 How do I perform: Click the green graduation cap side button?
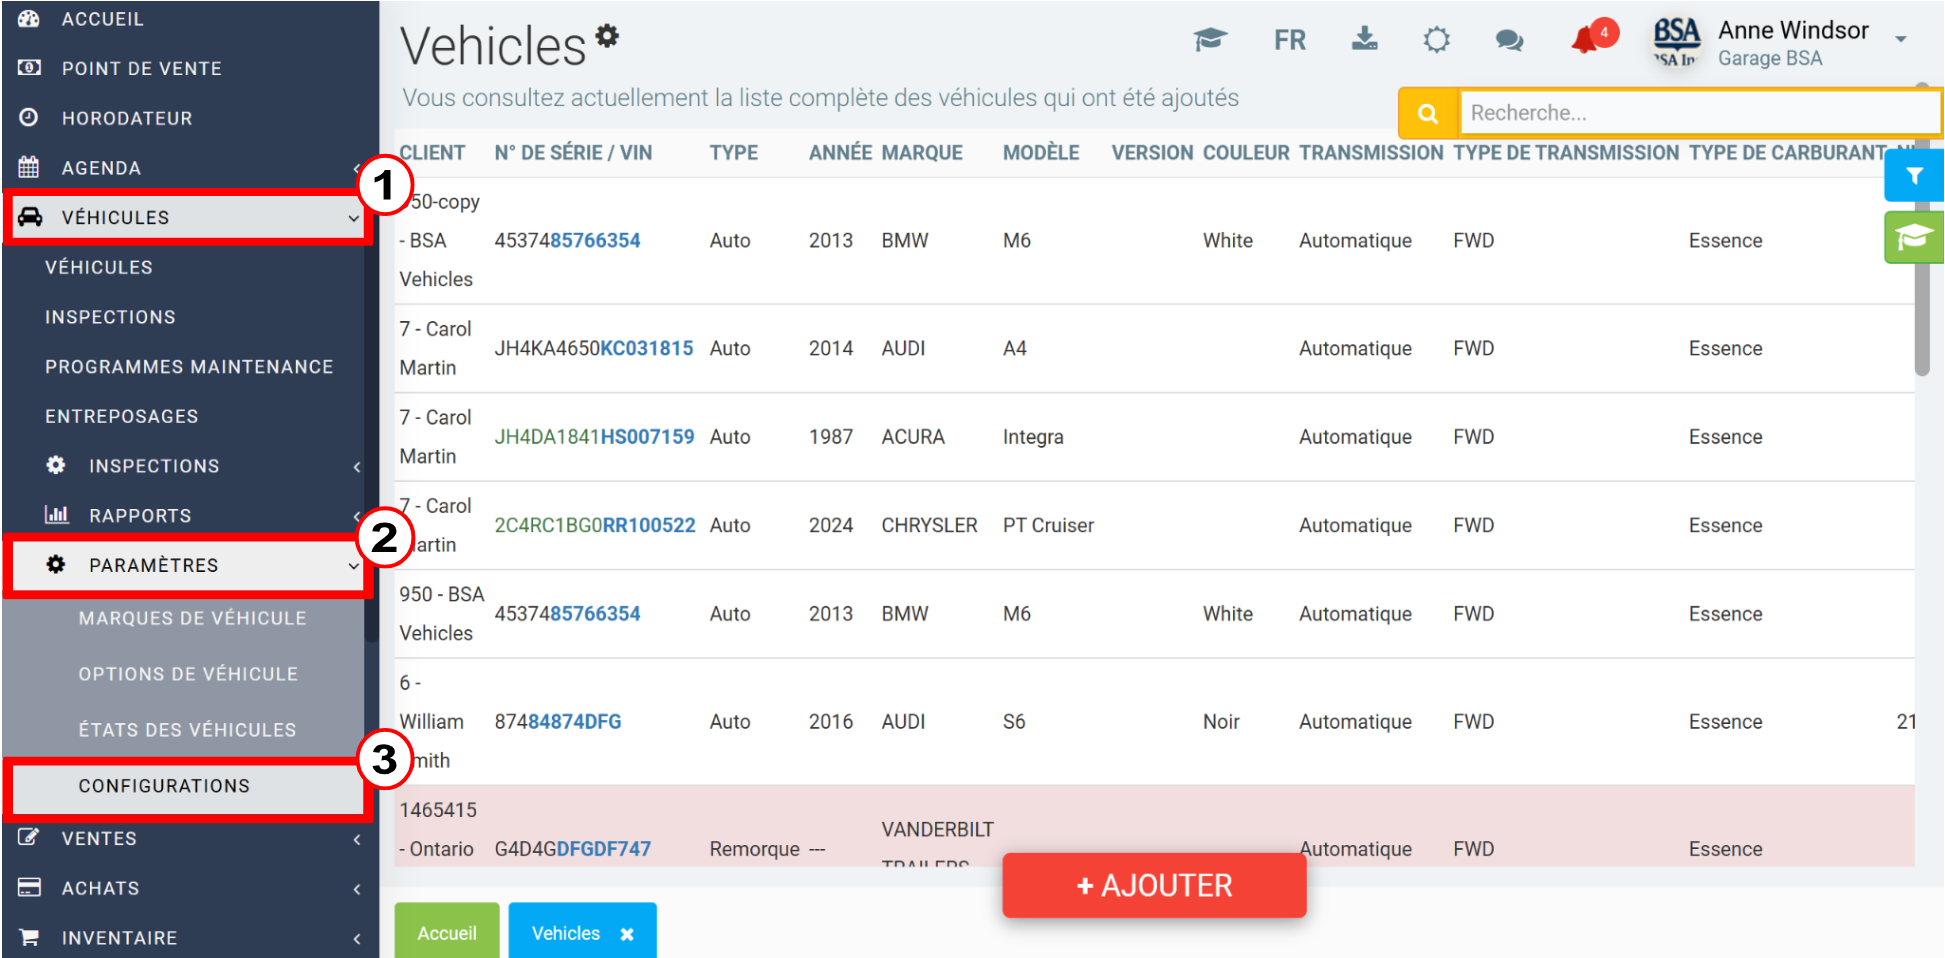1913,237
